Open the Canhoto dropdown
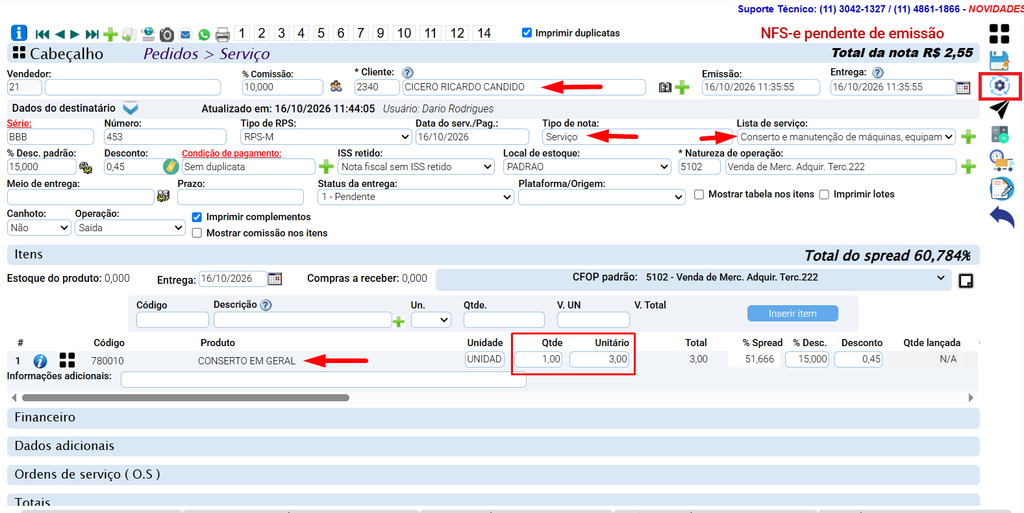The height and width of the screenshot is (513, 1024). pyautogui.click(x=39, y=228)
